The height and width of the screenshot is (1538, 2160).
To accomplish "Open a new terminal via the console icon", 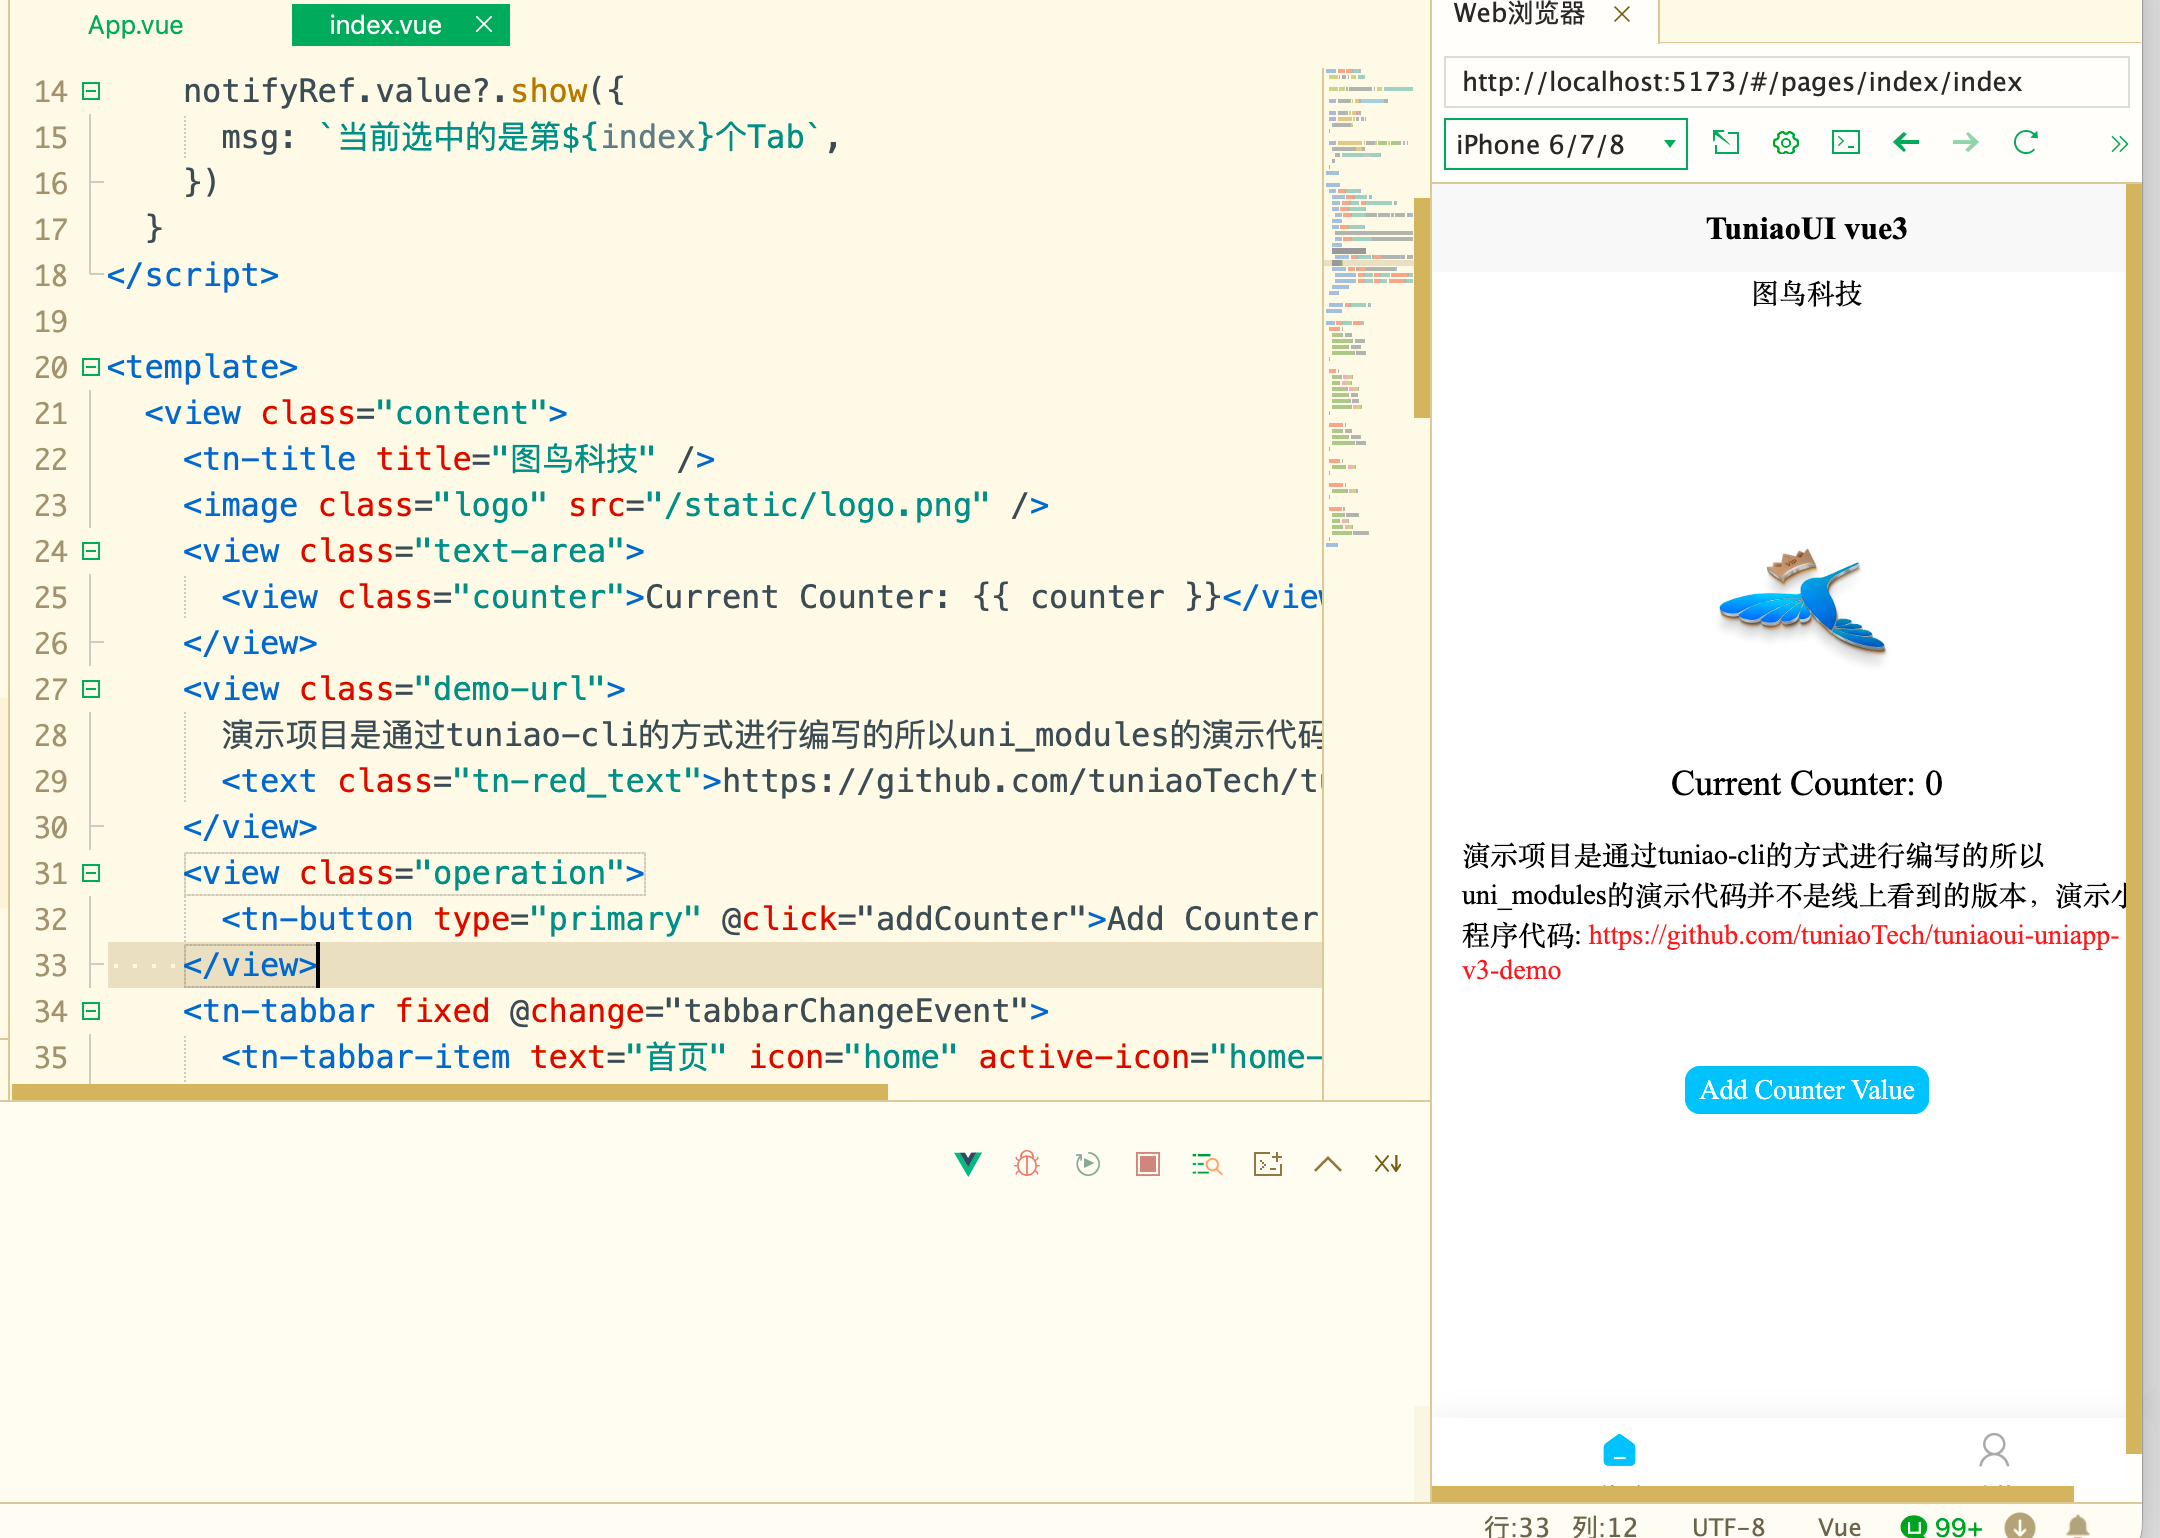I will (x=1267, y=1164).
